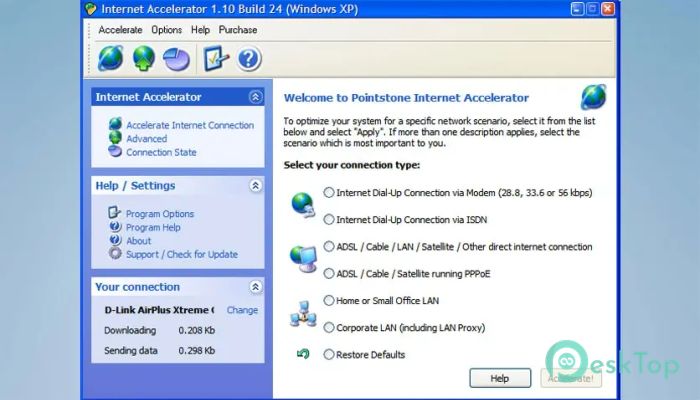Click the Internet Accelerator panel header title
This screenshot has height=400, width=700.
(x=148, y=97)
